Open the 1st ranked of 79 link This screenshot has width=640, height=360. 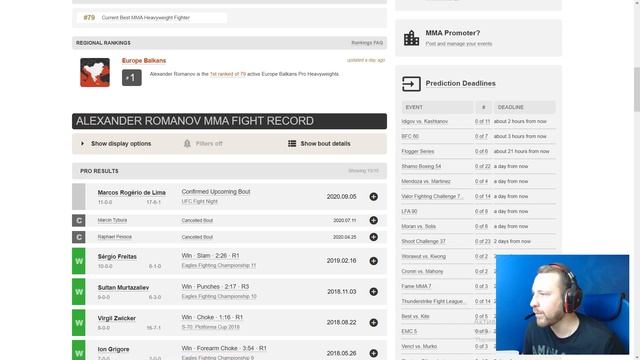click(228, 74)
